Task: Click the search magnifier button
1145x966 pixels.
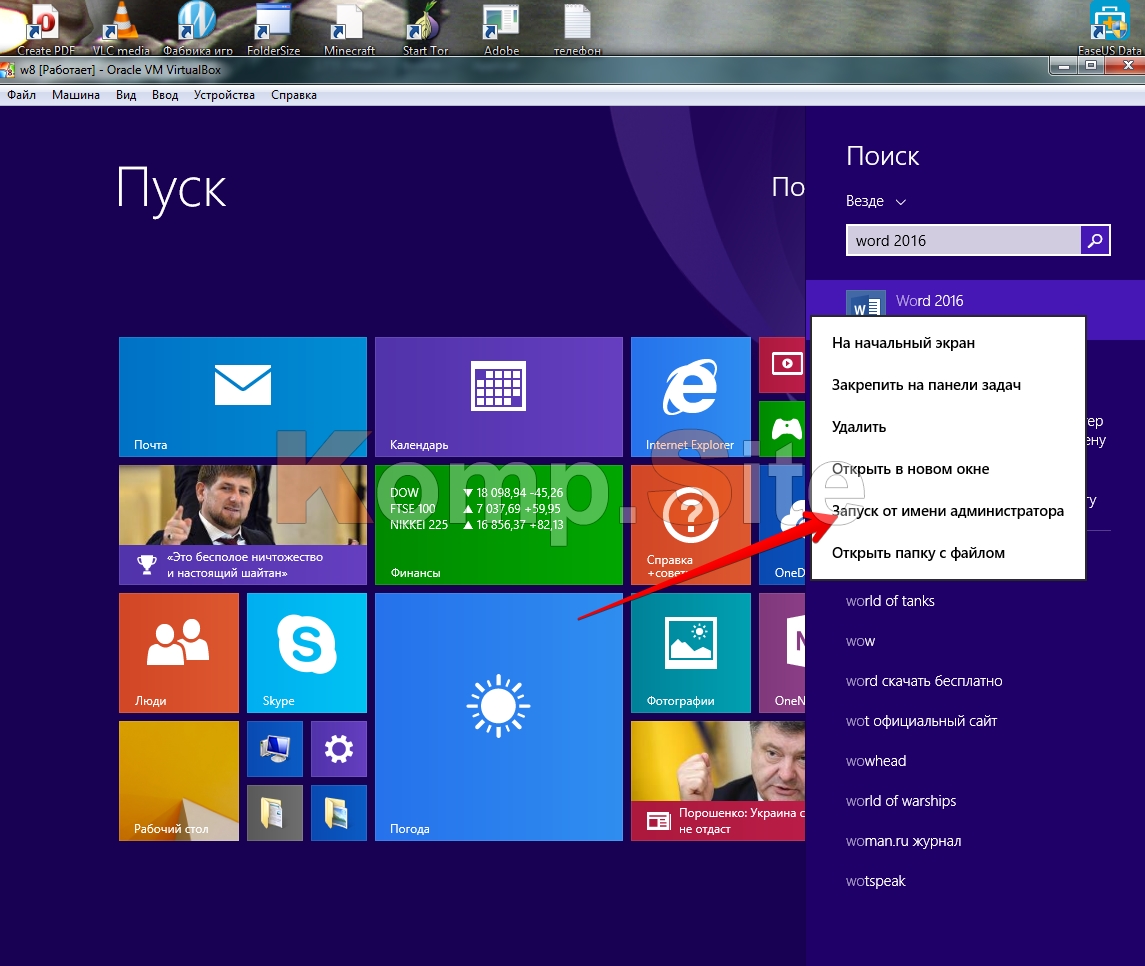Action: (x=1095, y=240)
